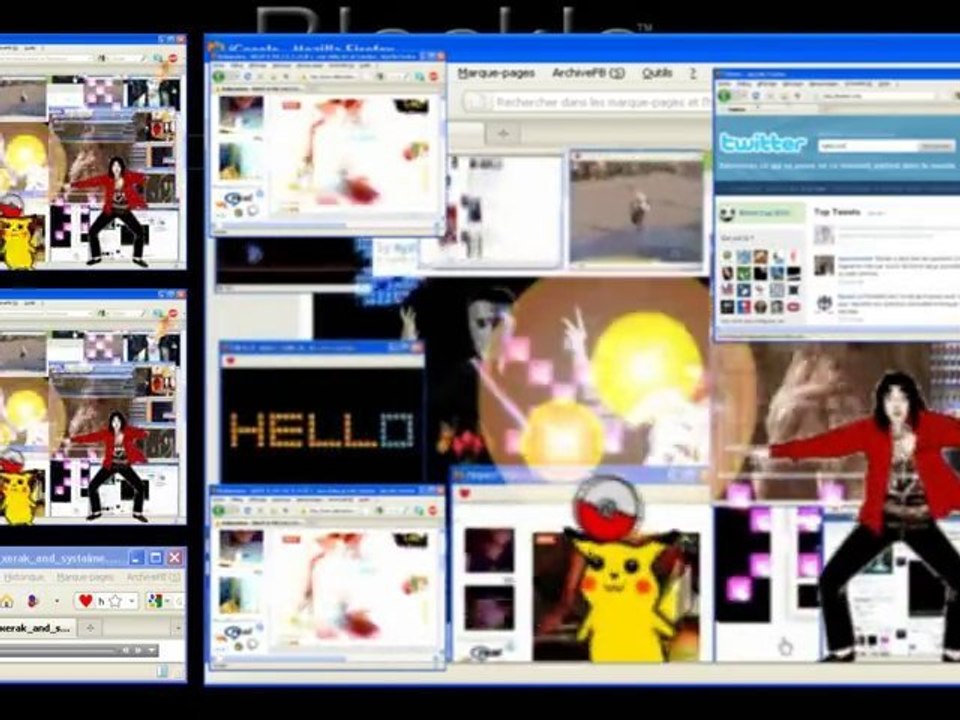This screenshot has width=960, height=720.
Task: Click the red heart icon in address bar
Action: (x=86, y=601)
